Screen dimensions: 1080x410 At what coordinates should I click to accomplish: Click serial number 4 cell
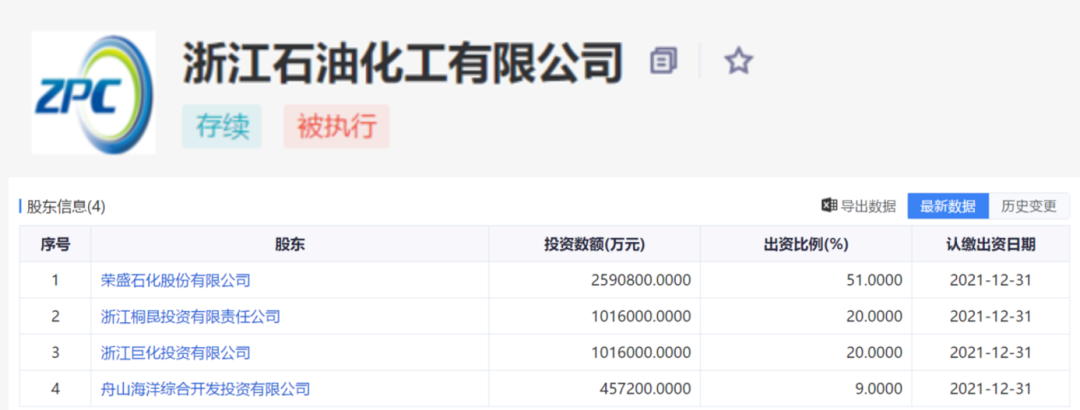[55, 389]
